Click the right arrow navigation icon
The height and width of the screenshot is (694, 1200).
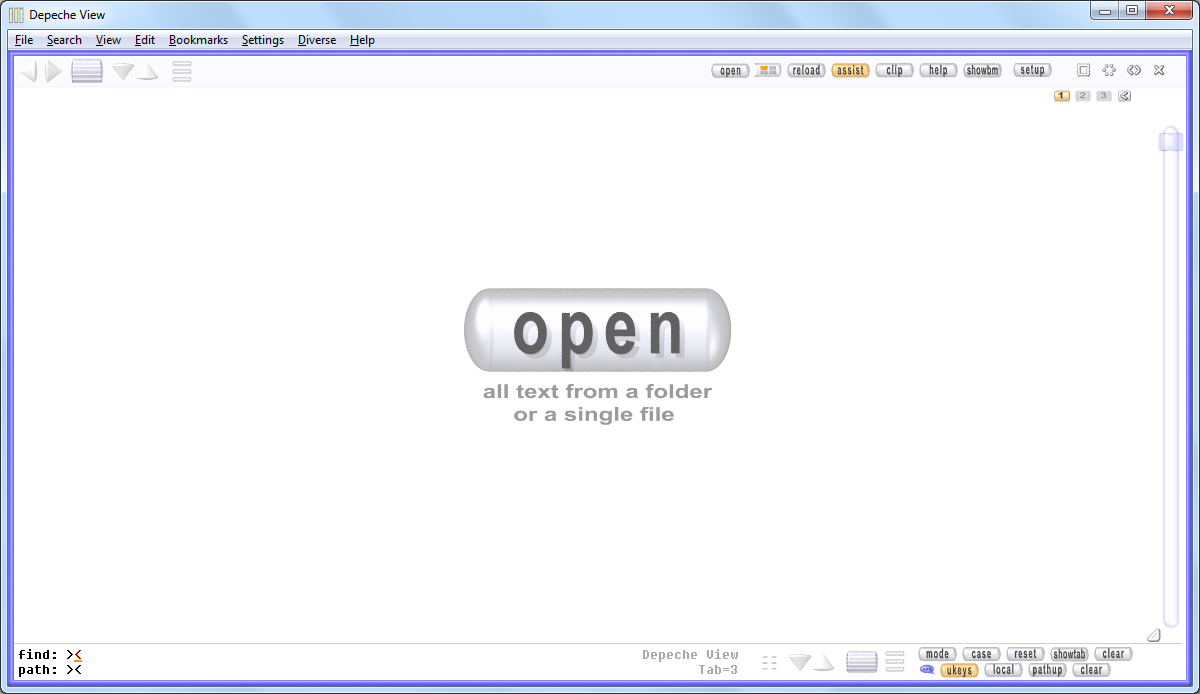[x=54, y=71]
